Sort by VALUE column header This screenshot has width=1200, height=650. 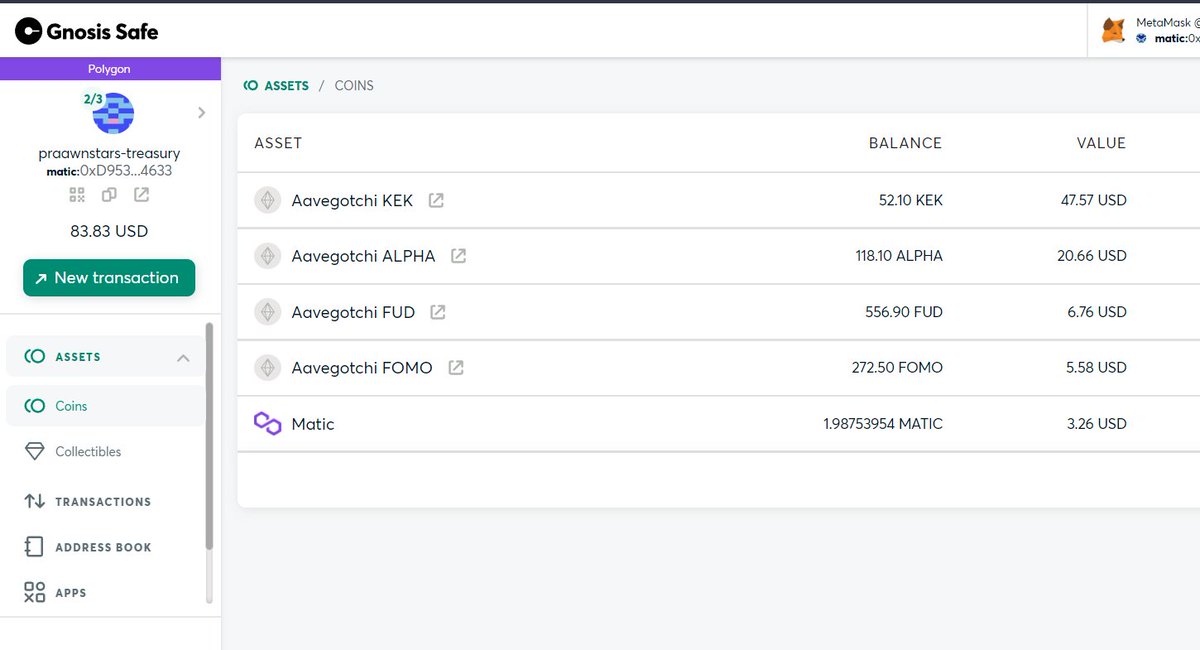click(1101, 143)
